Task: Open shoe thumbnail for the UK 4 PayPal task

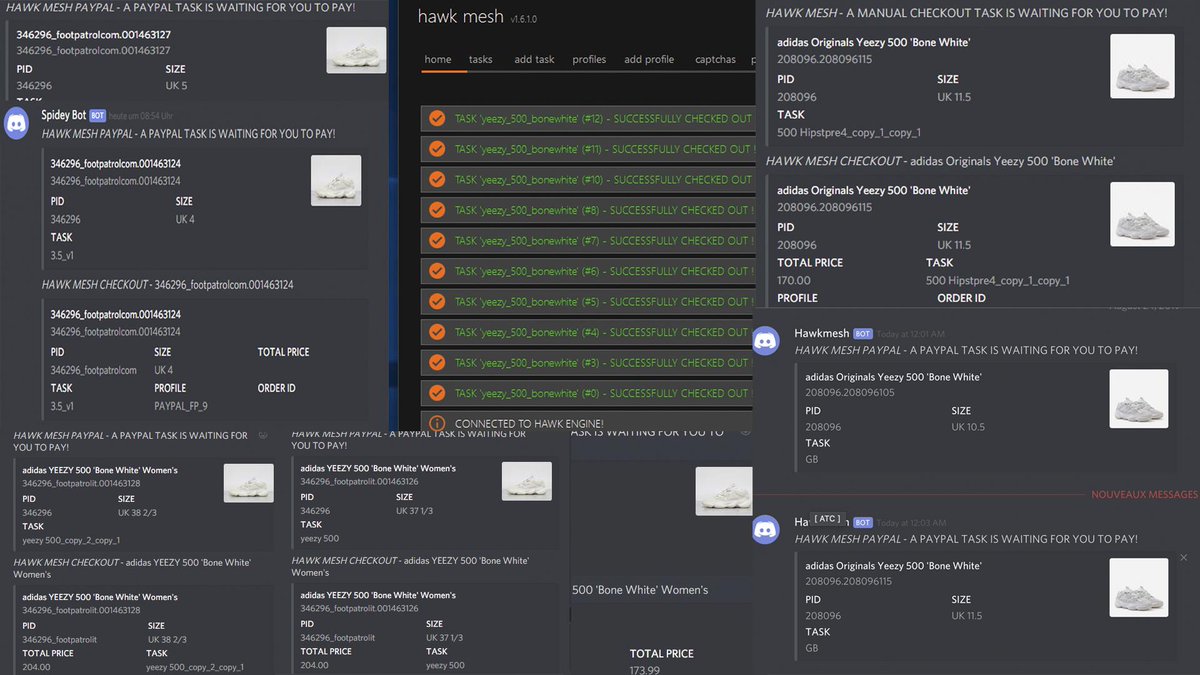Action: pos(336,181)
